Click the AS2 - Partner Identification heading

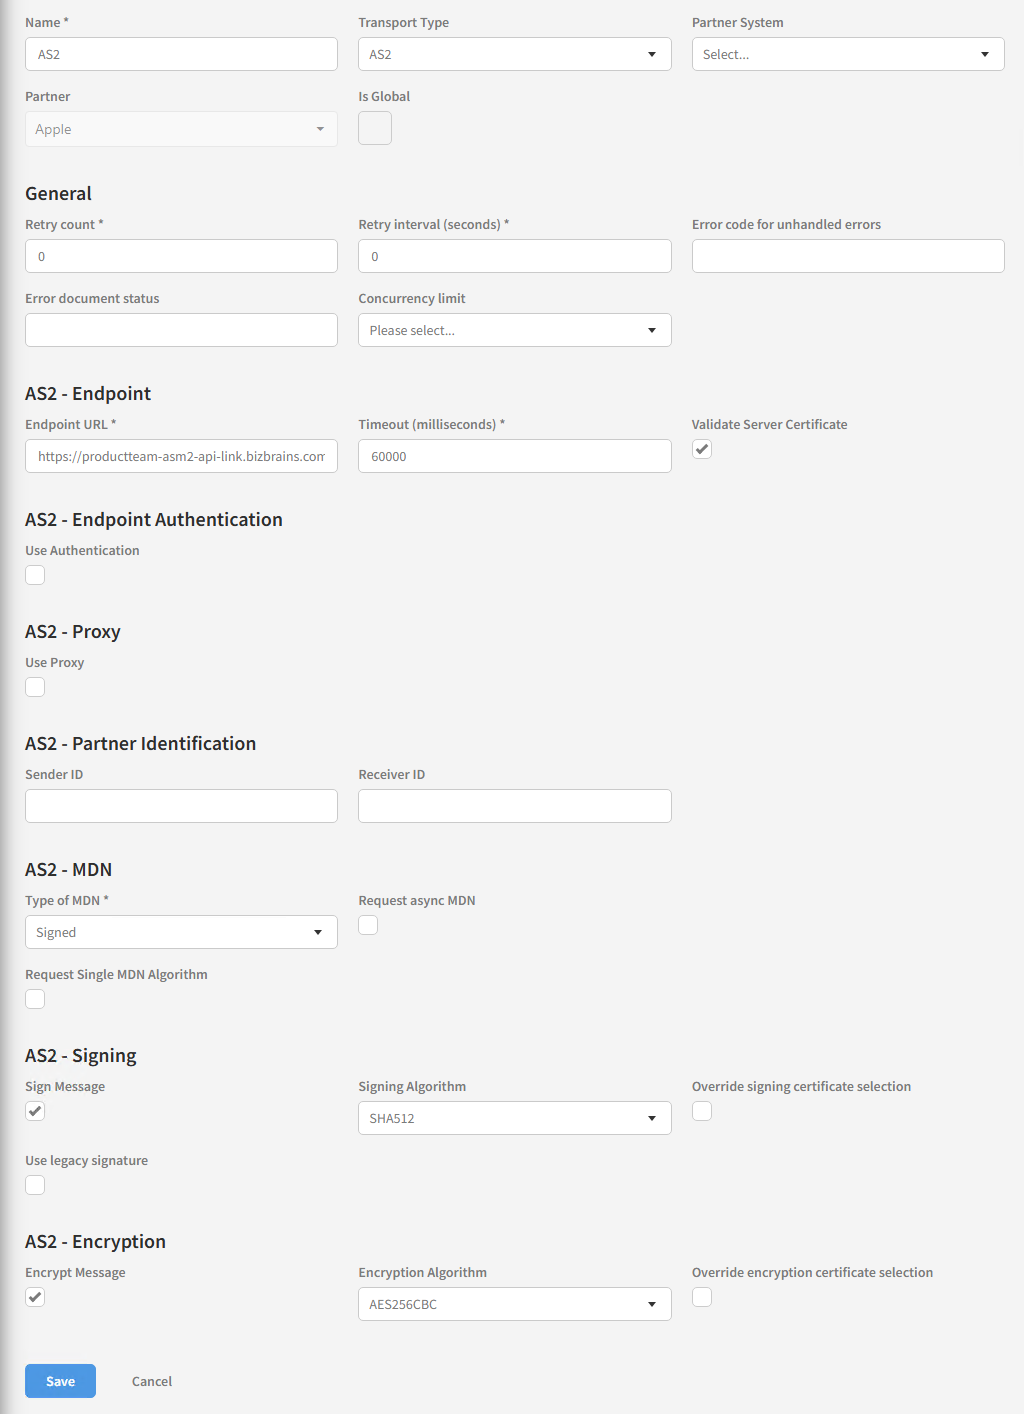(x=141, y=744)
